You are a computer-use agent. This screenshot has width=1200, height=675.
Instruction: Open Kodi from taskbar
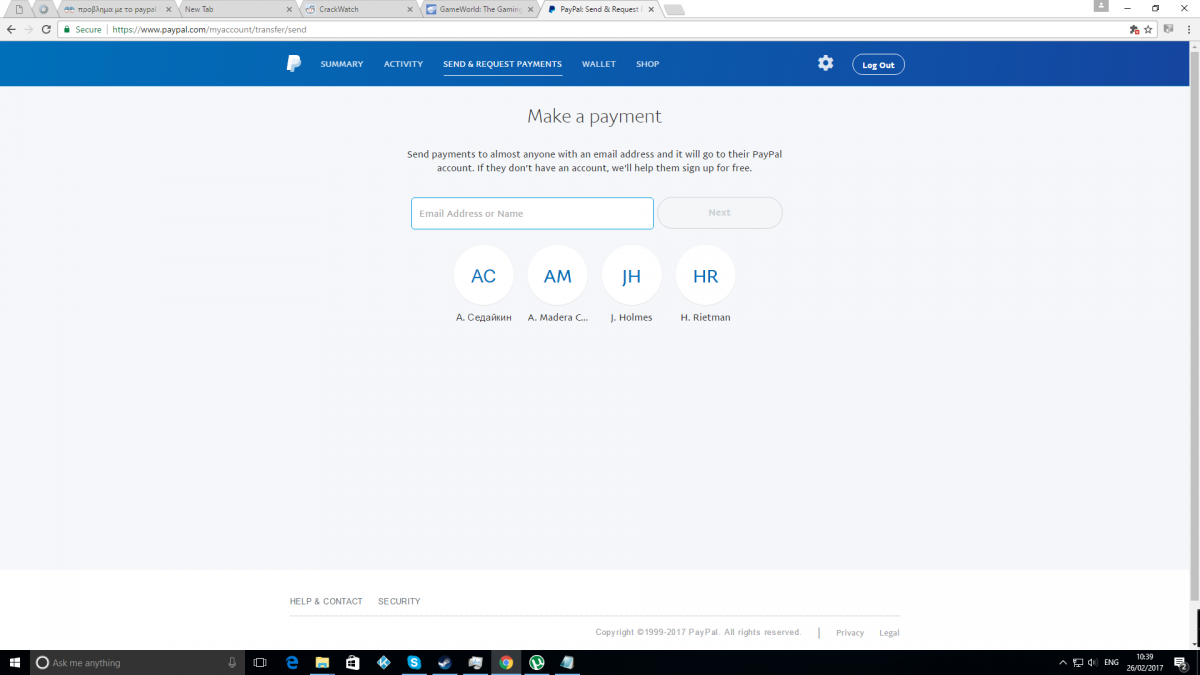coord(384,662)
